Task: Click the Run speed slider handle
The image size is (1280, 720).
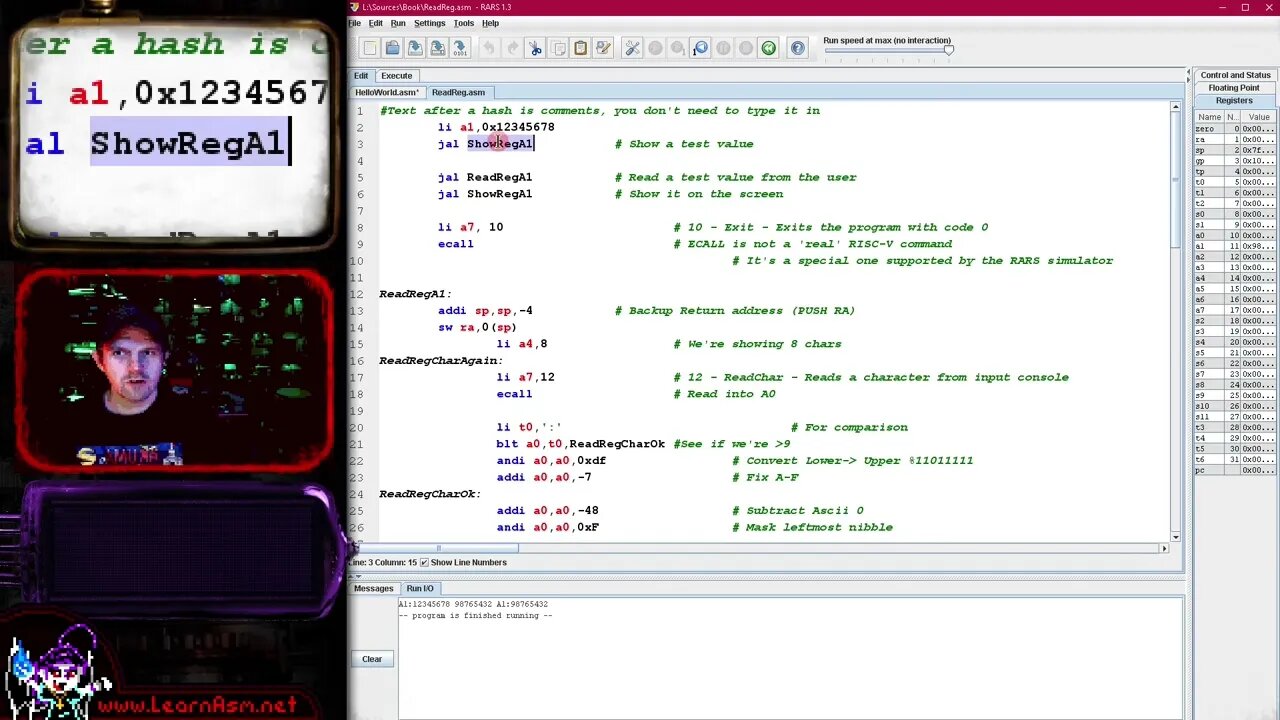Action: [948, 50]
